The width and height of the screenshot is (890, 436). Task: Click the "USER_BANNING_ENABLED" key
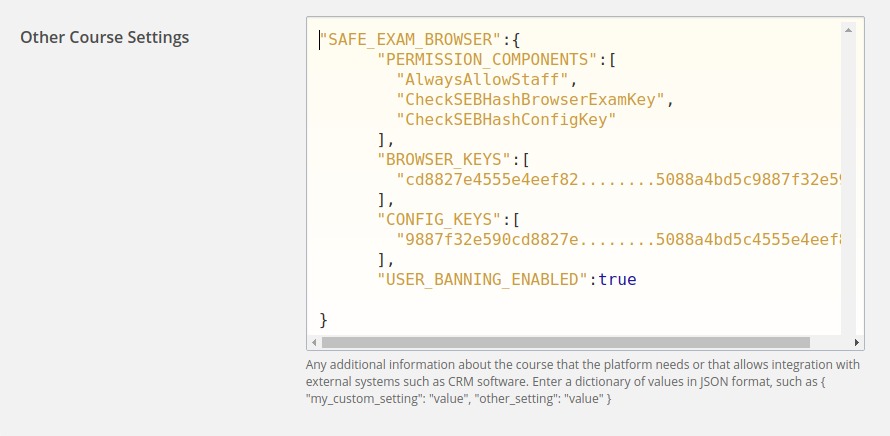pyautogui.click(x=483, y=279)
